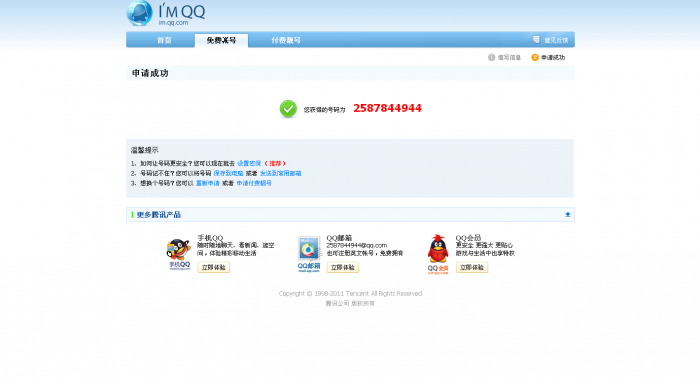Click the feedback note icon in navbar

click(x=536, y=40)
